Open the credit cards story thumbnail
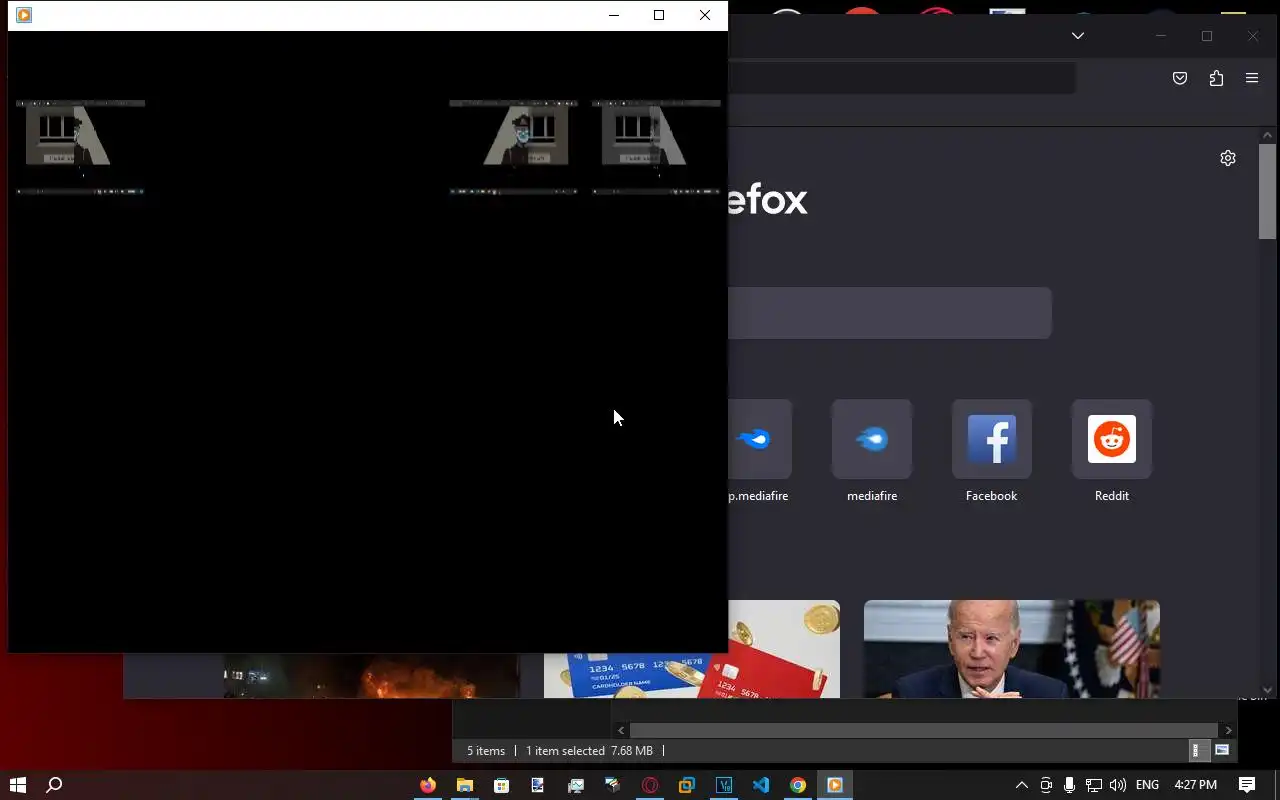 coord(783,649)
